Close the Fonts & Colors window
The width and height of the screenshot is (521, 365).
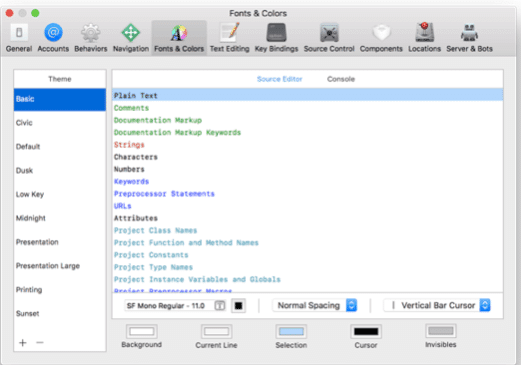tap(9, 13)
